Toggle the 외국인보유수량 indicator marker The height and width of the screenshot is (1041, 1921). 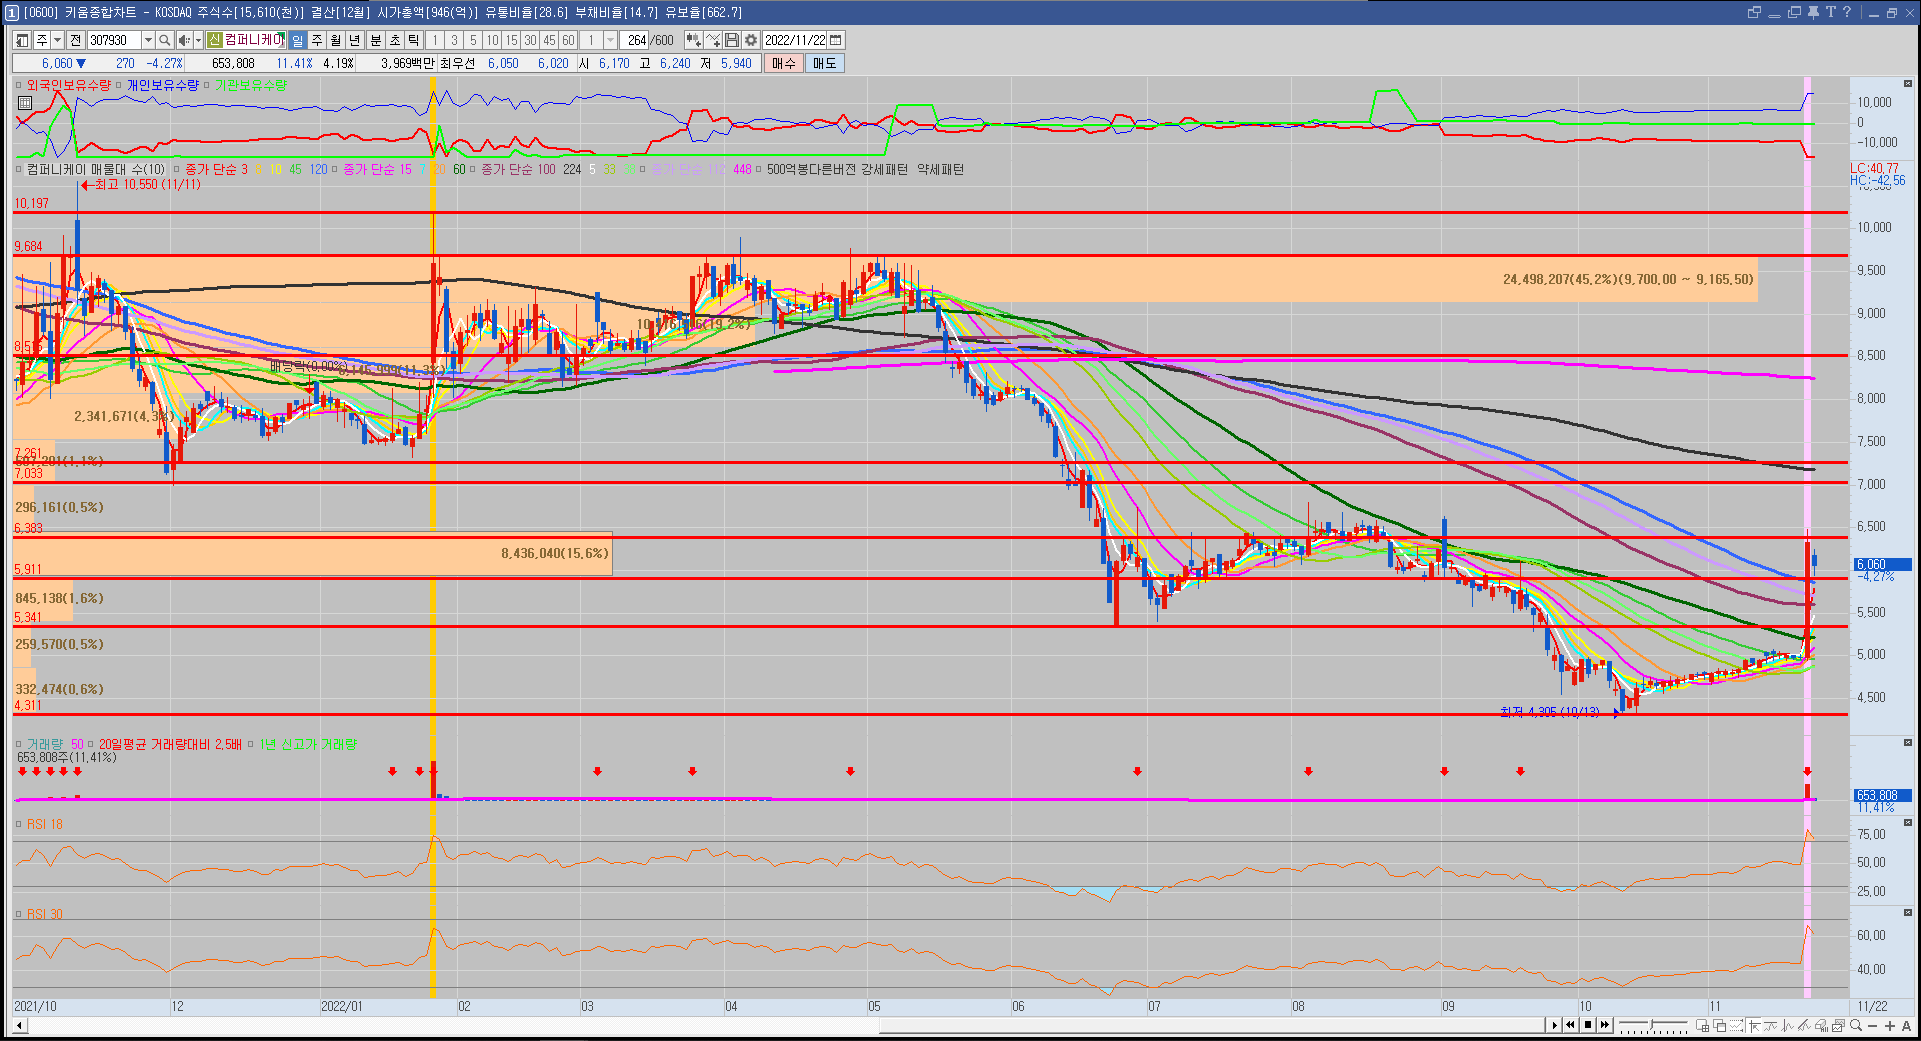(x=19, y=85)
